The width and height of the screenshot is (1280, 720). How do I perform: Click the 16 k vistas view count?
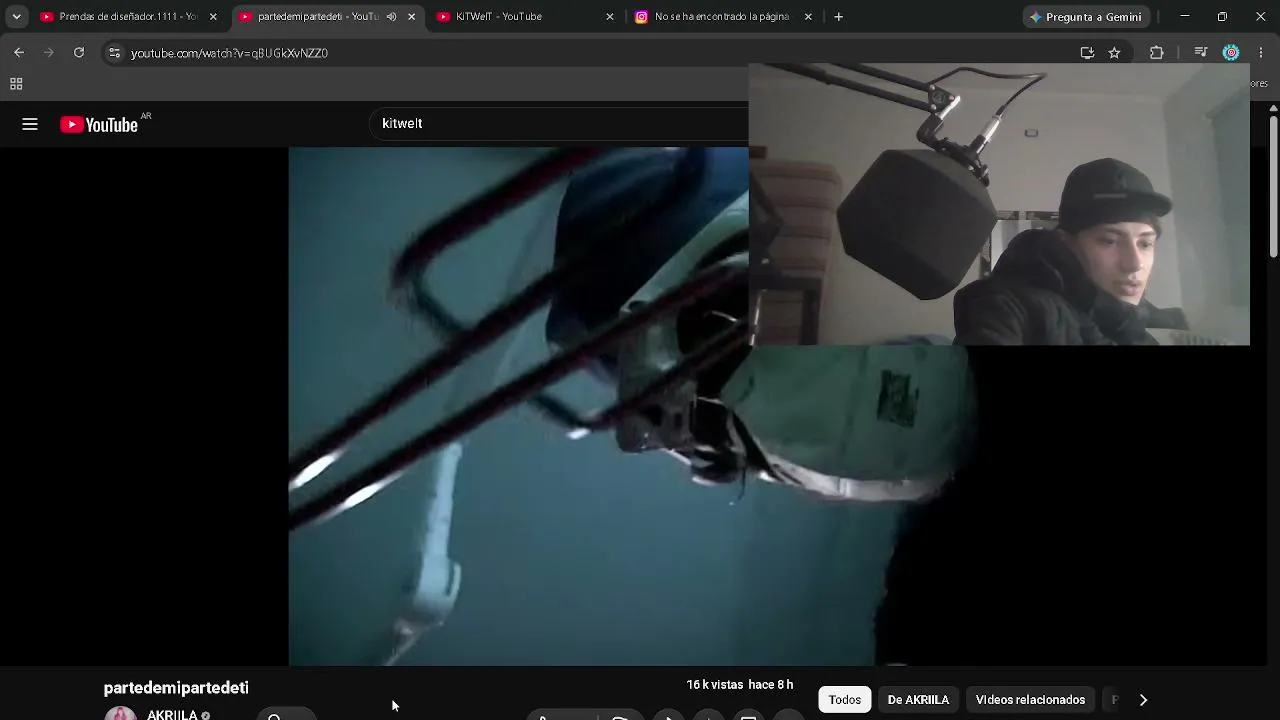[x=714, y=685]
